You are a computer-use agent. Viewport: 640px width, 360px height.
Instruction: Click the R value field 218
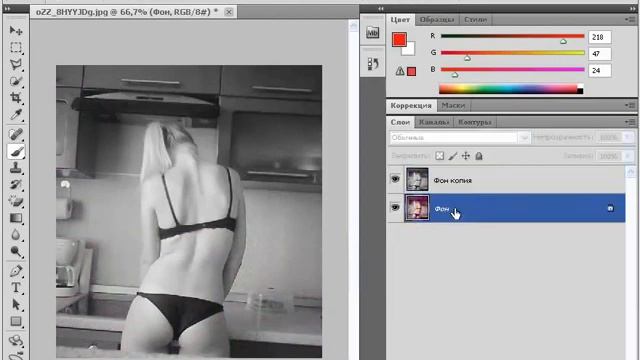[600, 37]
